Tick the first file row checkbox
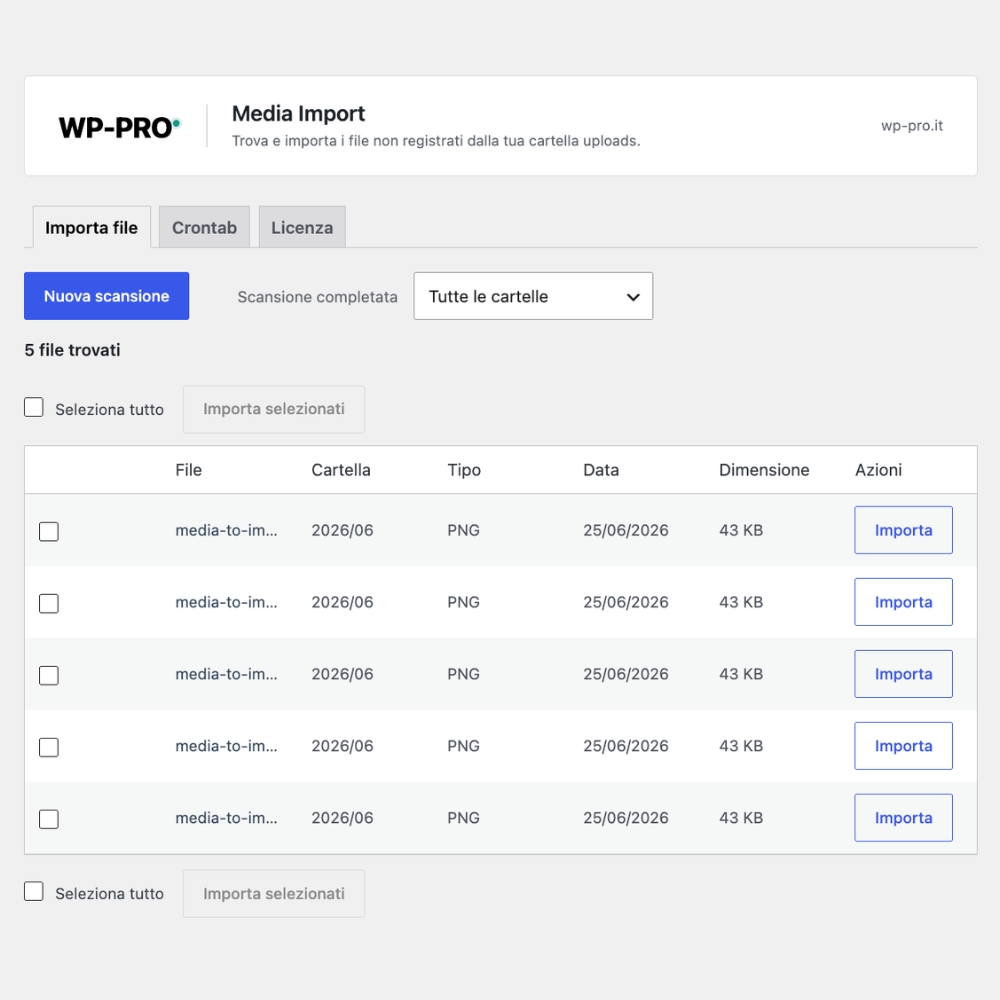The height and width of the screenshot is (1000, 1000). click(x=48, y=531)
